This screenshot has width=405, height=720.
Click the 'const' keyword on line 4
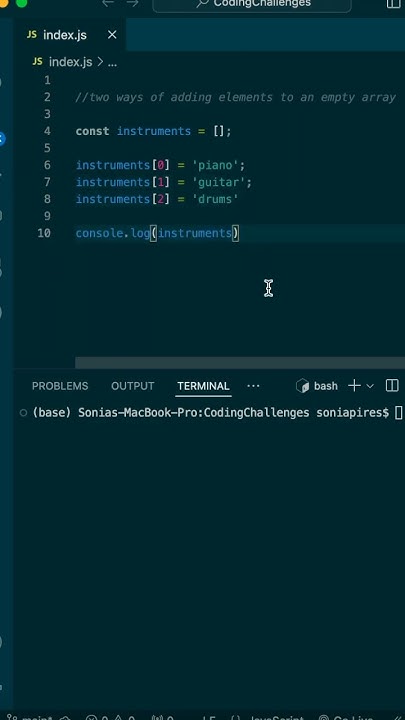coord(92,131)
